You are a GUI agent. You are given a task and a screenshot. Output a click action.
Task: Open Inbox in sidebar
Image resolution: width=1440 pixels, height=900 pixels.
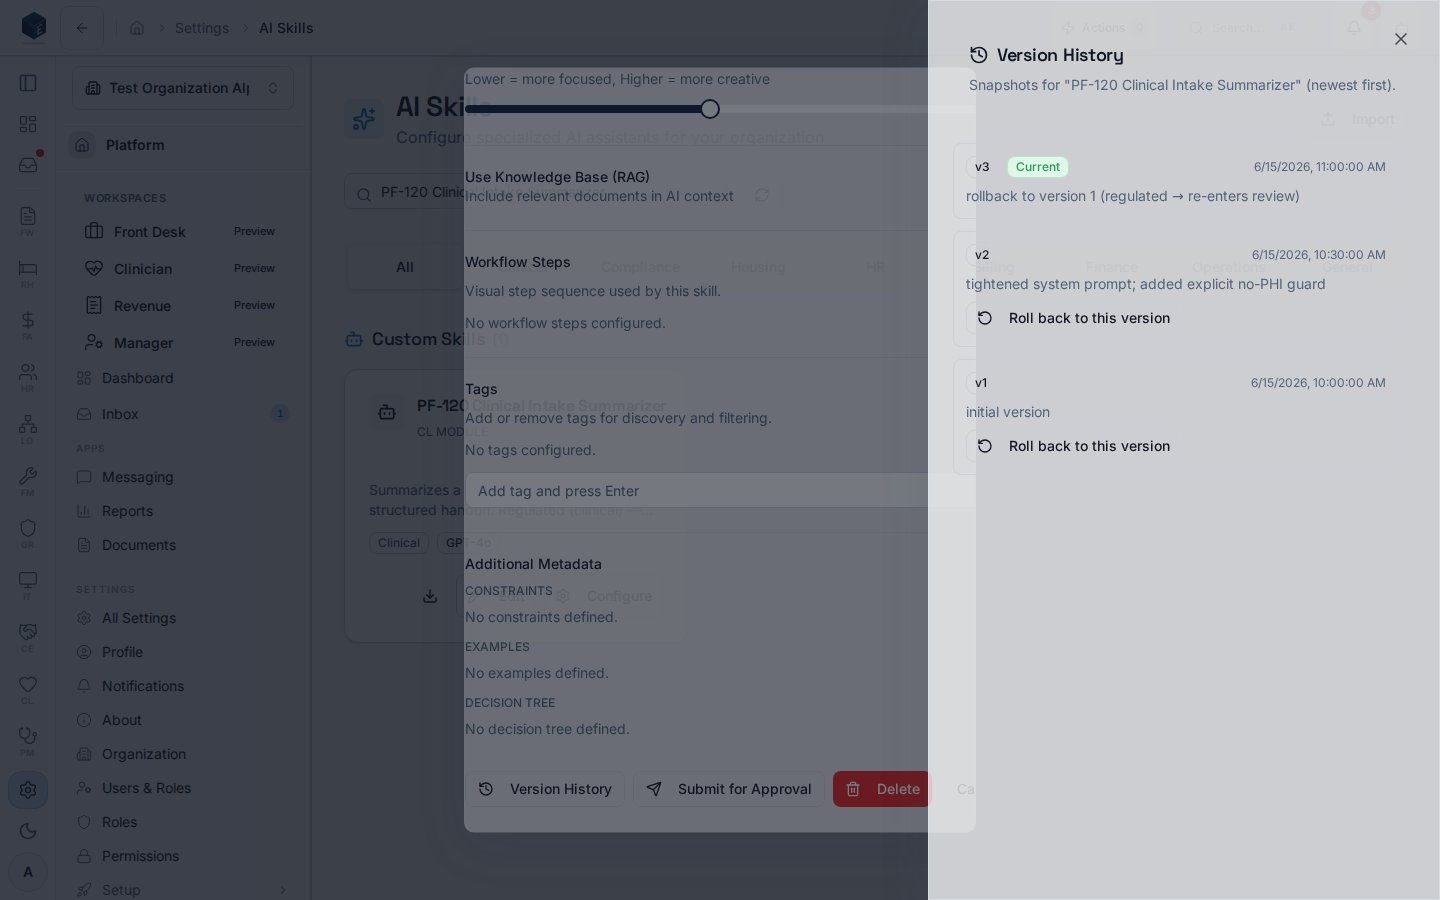tap(182, 414)
